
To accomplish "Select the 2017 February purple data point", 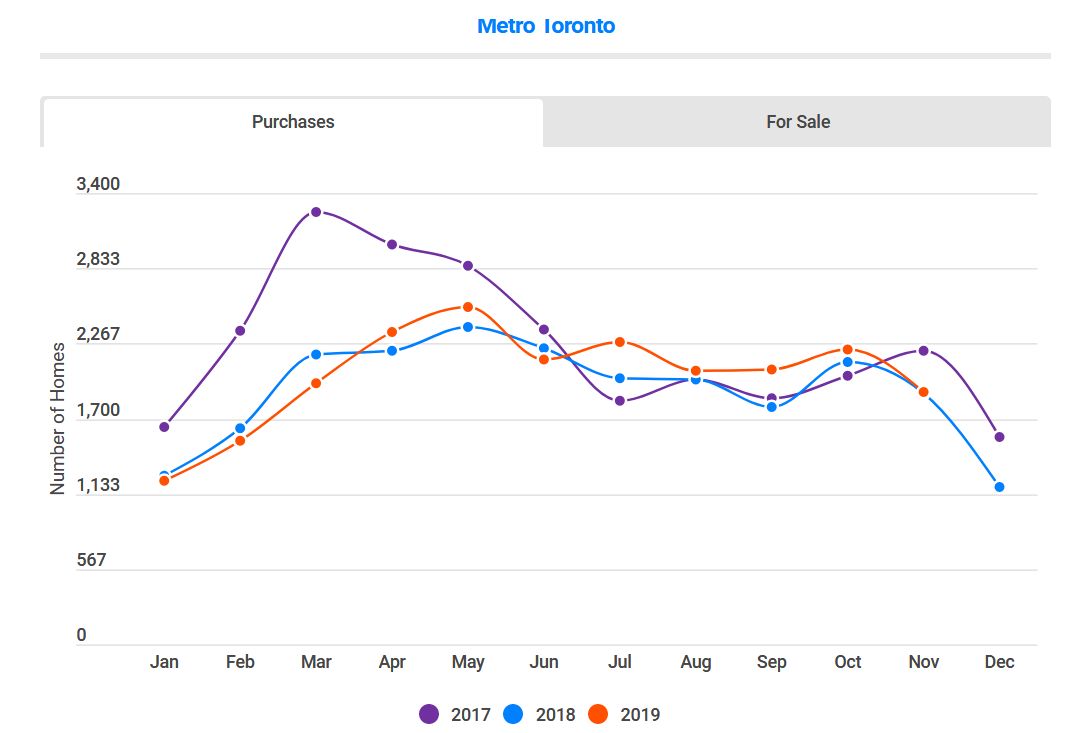I will (x=240, y=331).
